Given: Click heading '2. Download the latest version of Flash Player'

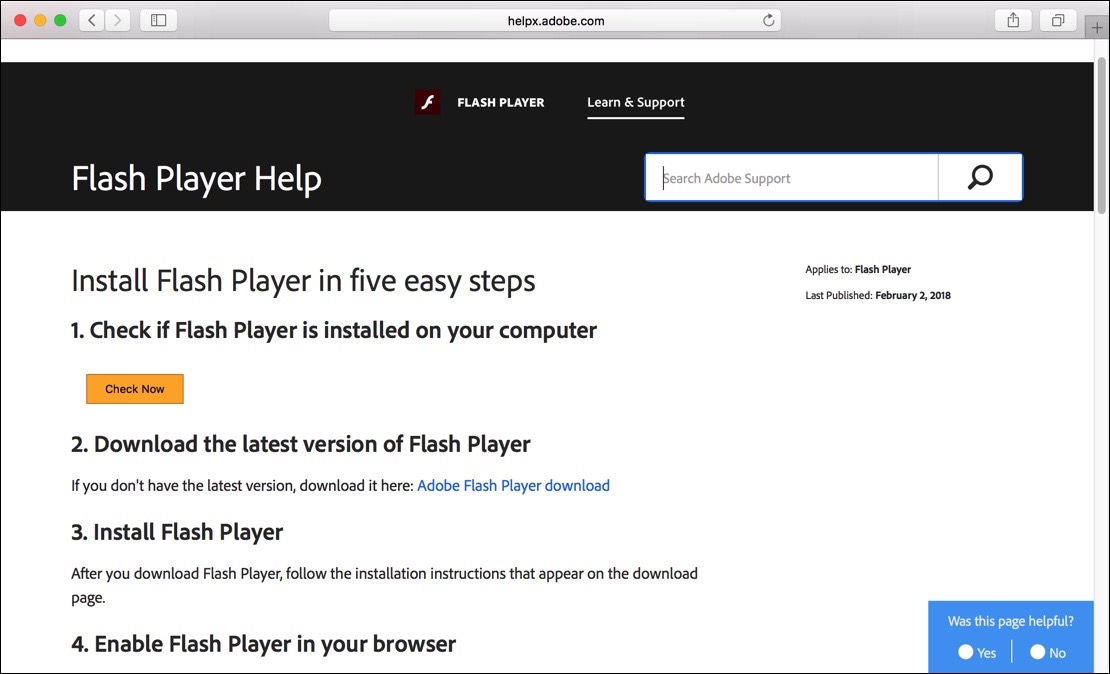Looking at the screenshot, I should [x=301, y=444].
